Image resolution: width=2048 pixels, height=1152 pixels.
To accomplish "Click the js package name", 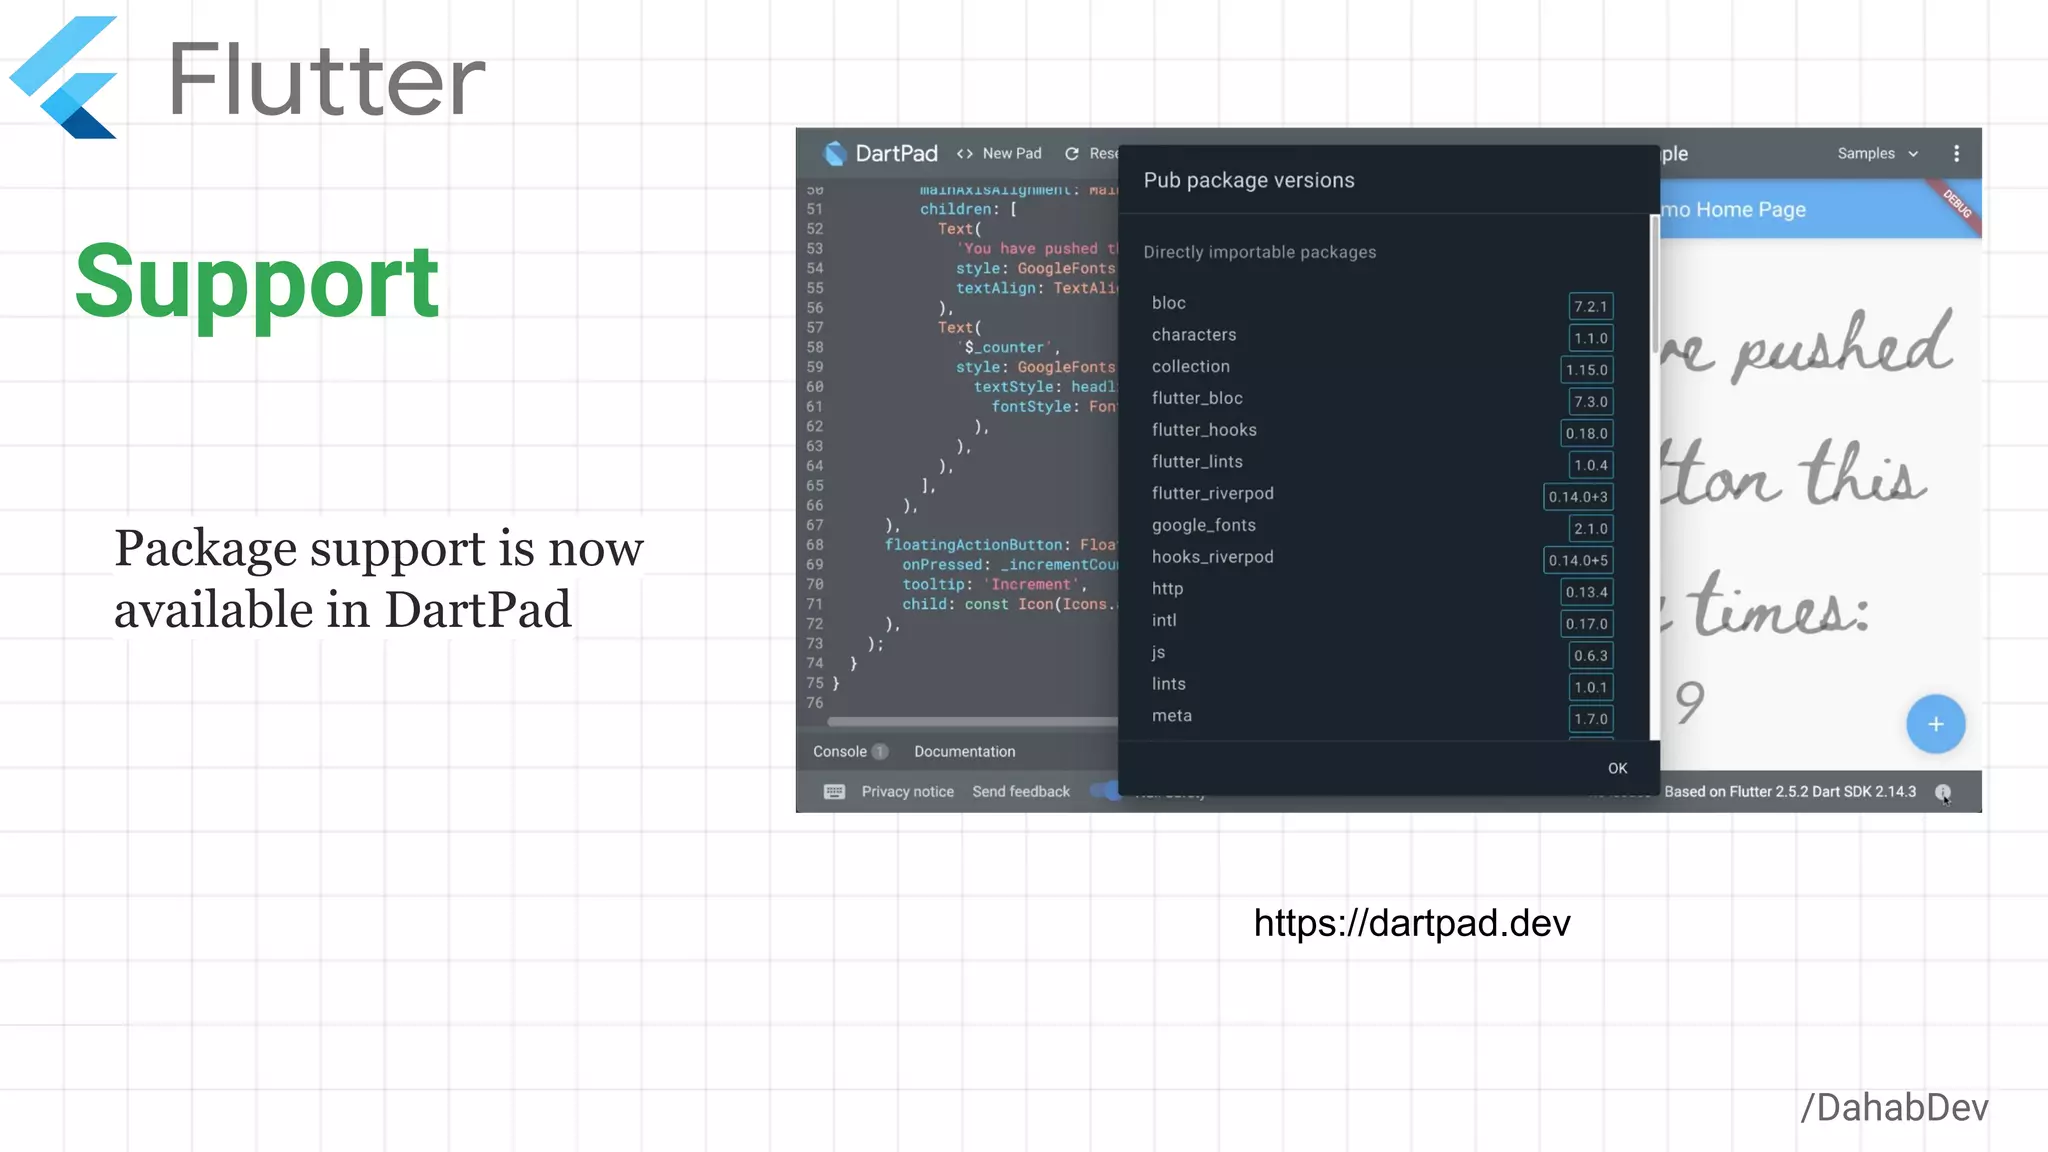I will pos(1158,652).
